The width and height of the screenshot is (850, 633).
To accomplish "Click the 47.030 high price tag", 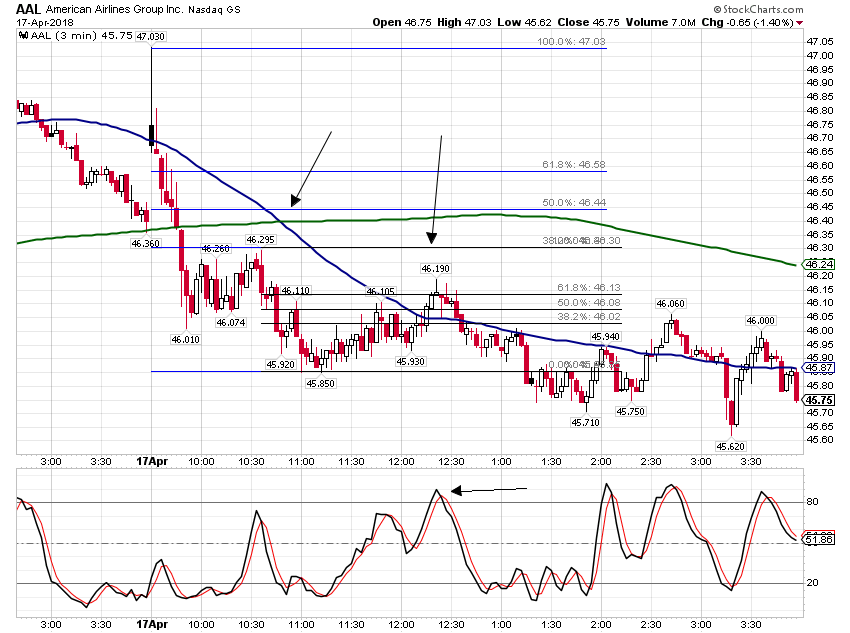I will coord(150,36).
